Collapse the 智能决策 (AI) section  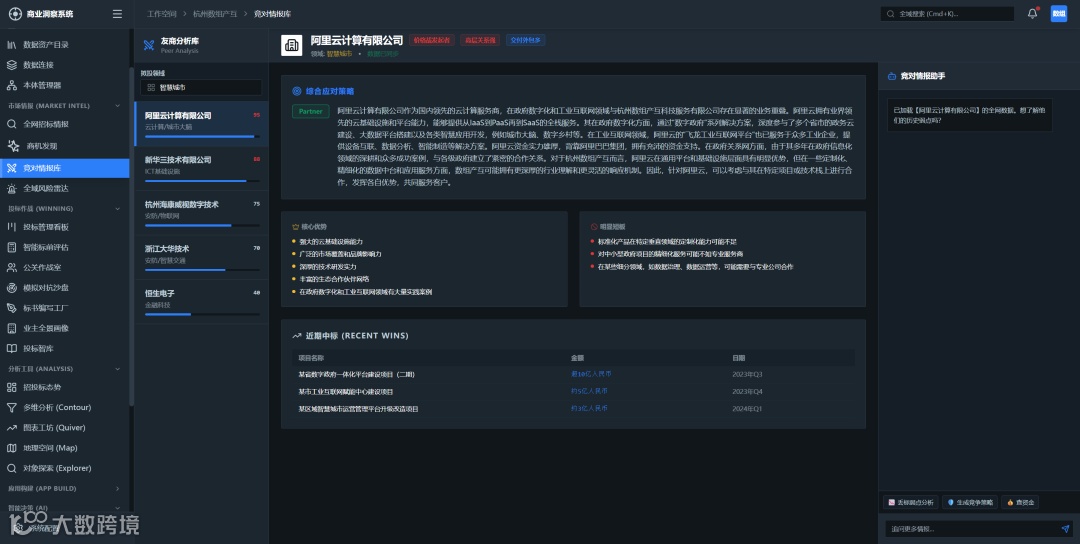point(117,508)
